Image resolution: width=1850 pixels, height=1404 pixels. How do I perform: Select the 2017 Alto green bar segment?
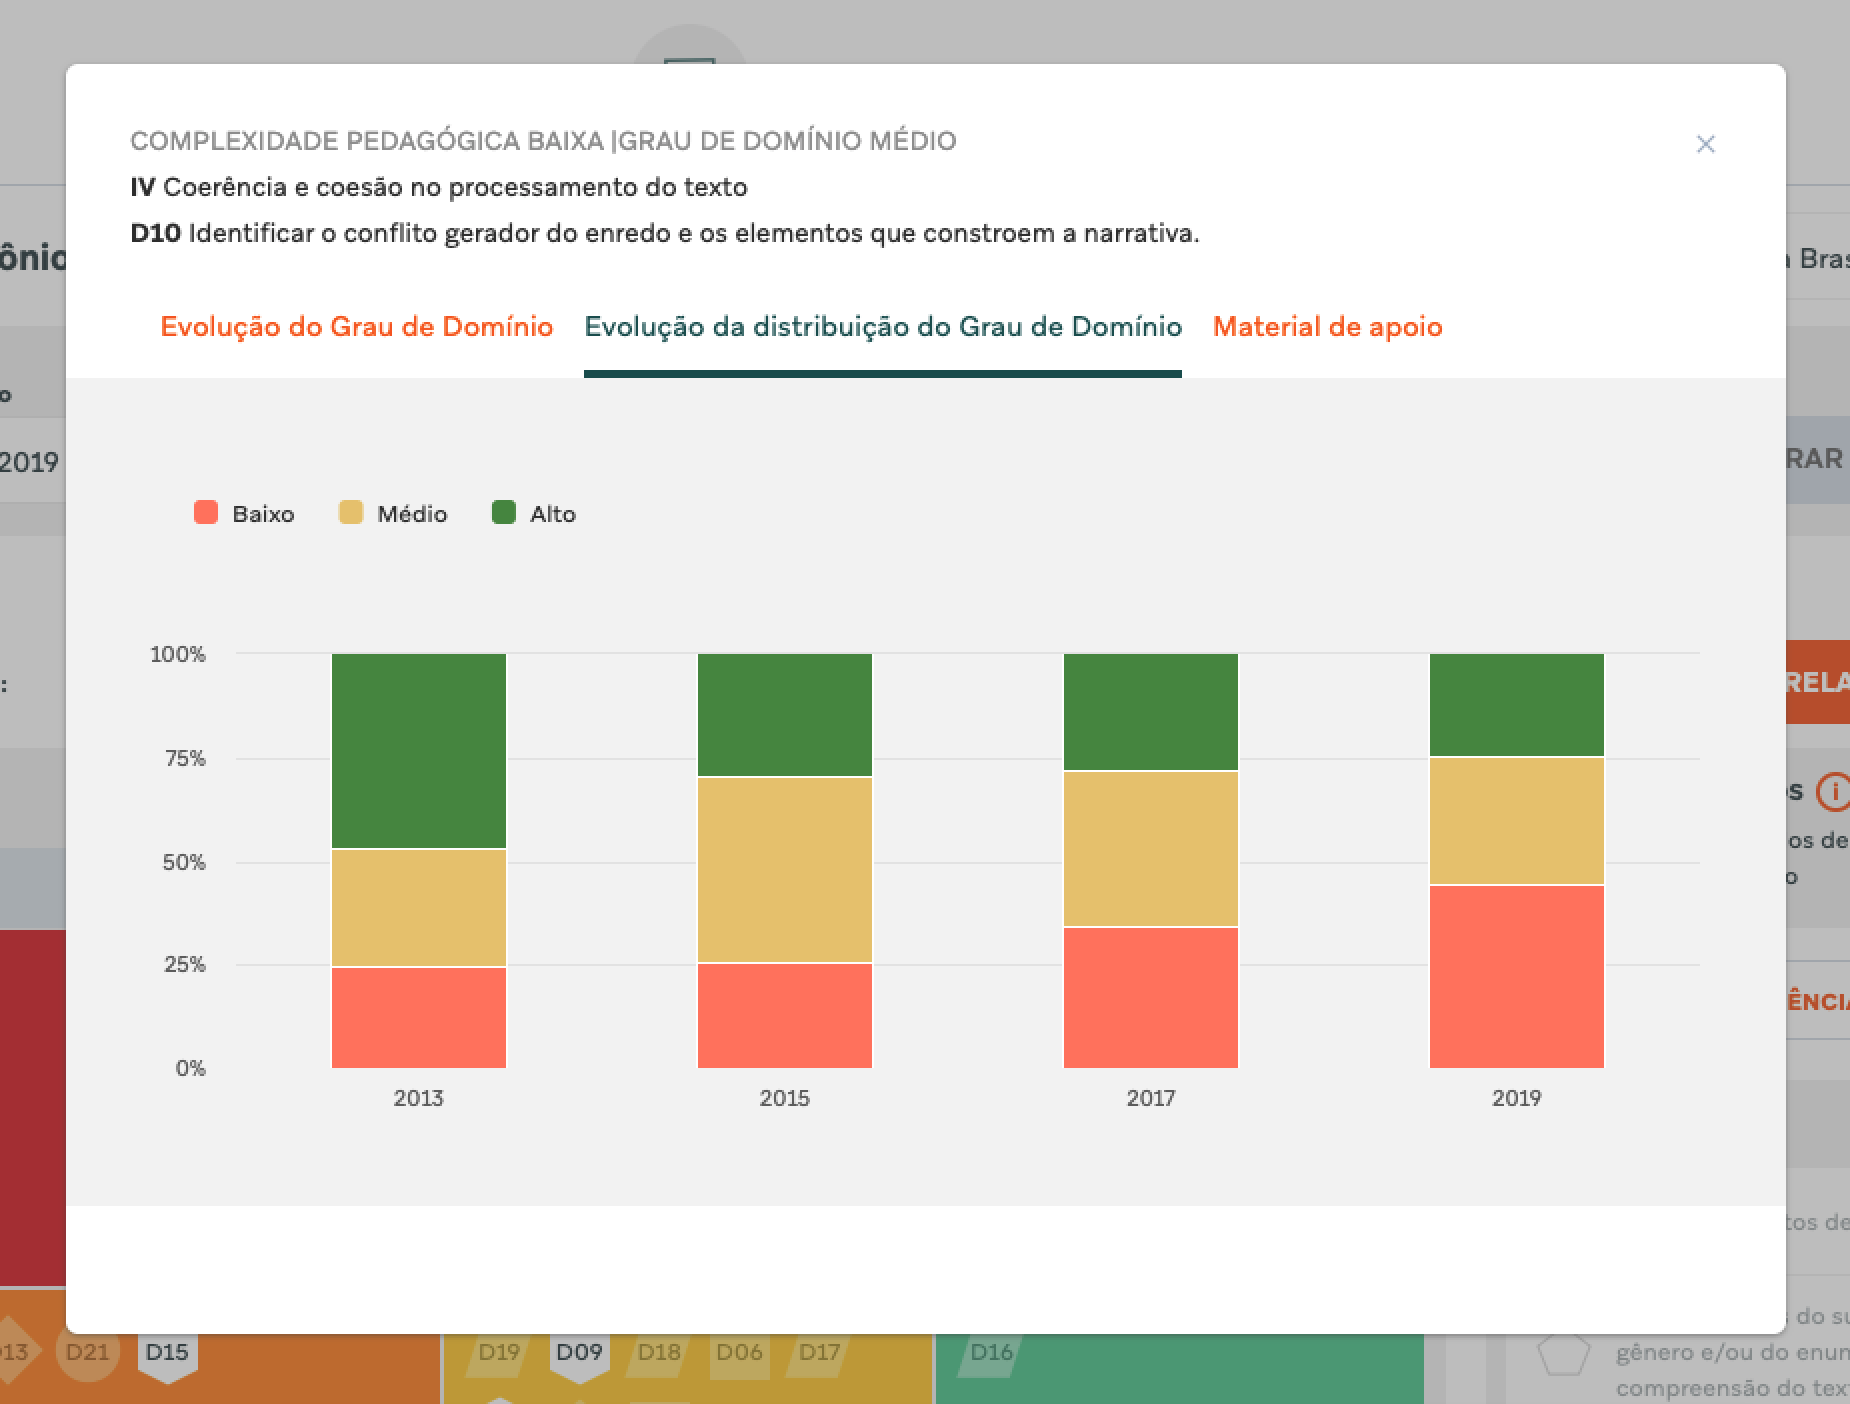click(x=1151, y=712)
